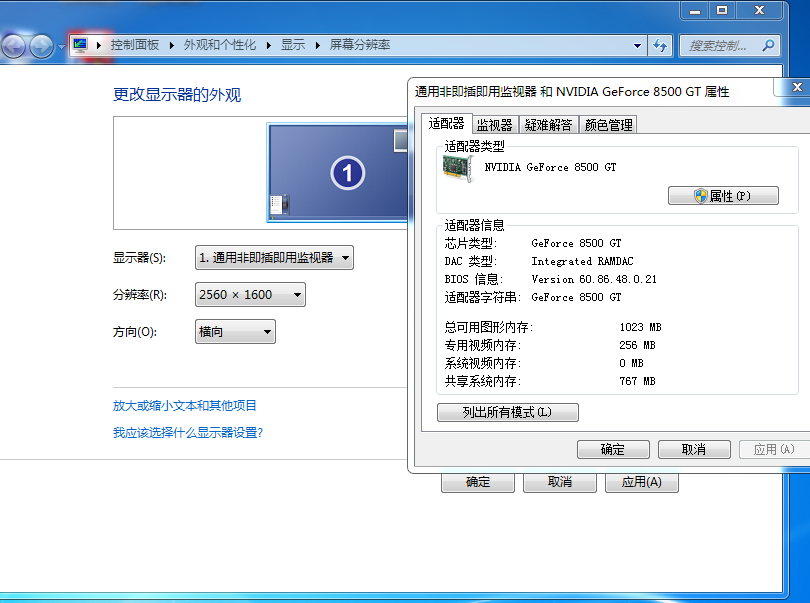Click the Back navigation arrow
810x603 pixels.
(x=14, y=46)
